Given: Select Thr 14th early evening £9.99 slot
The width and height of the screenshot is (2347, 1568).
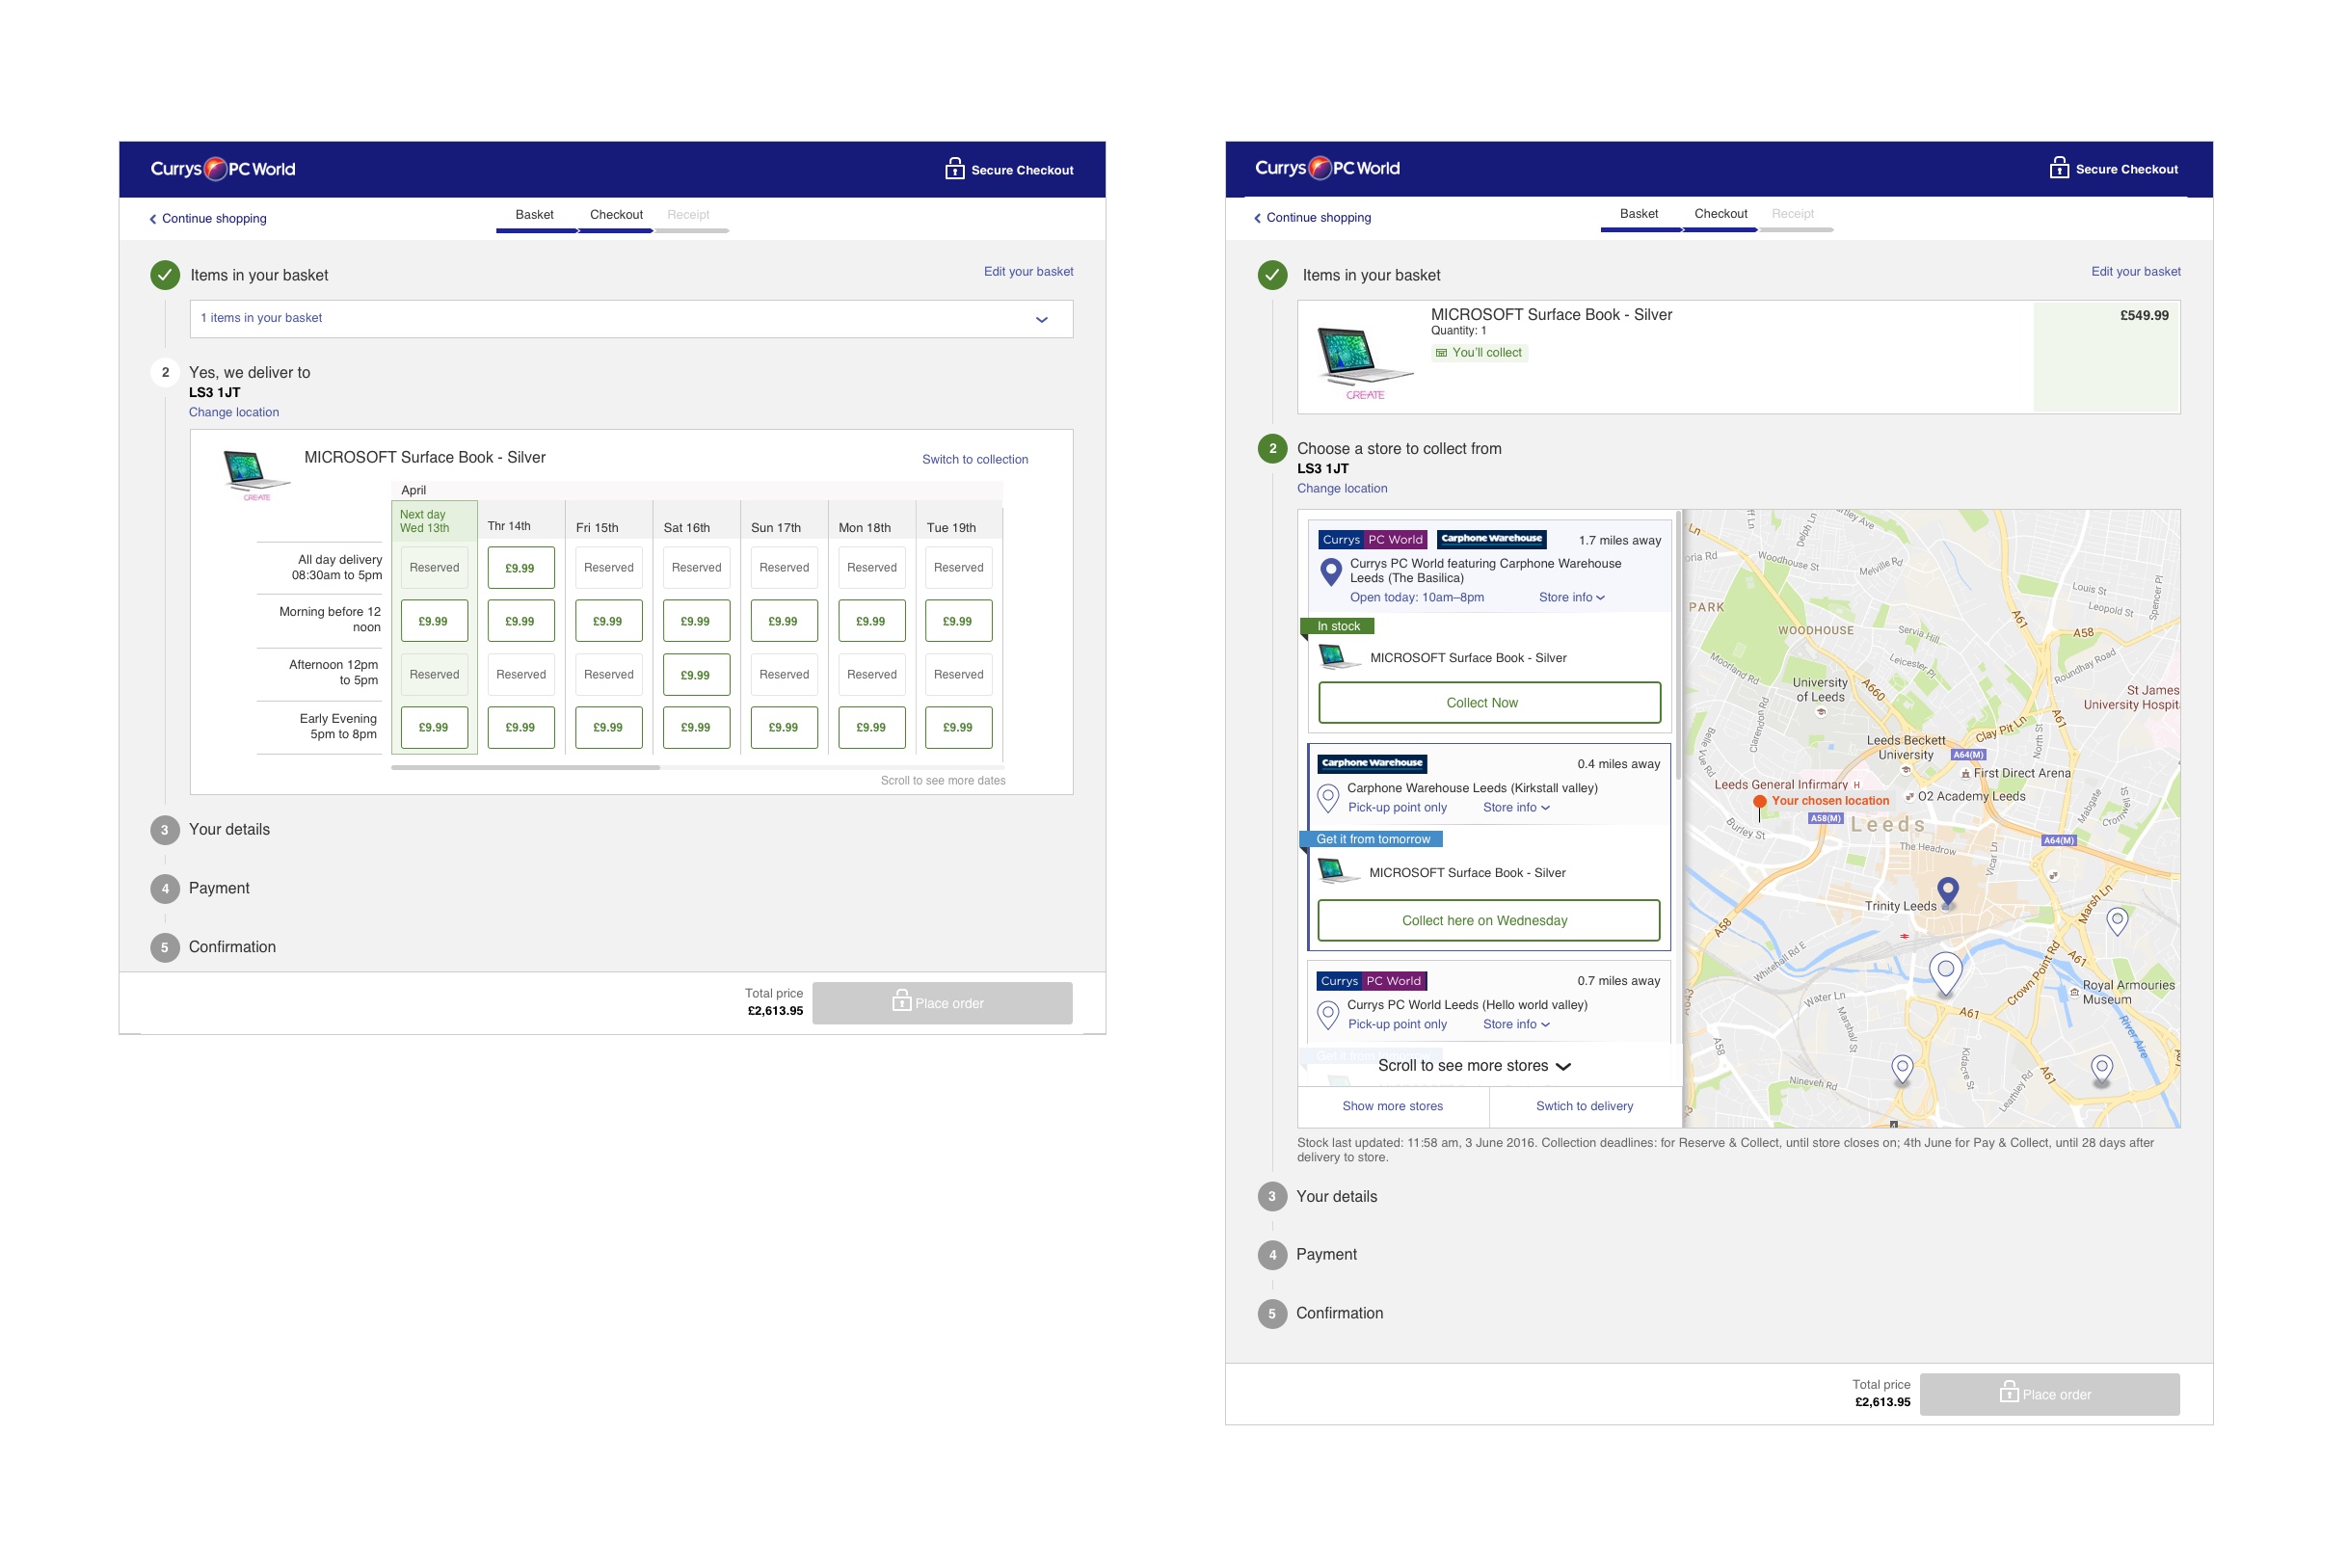Looking at the screenshot, I should pos(521,728).
